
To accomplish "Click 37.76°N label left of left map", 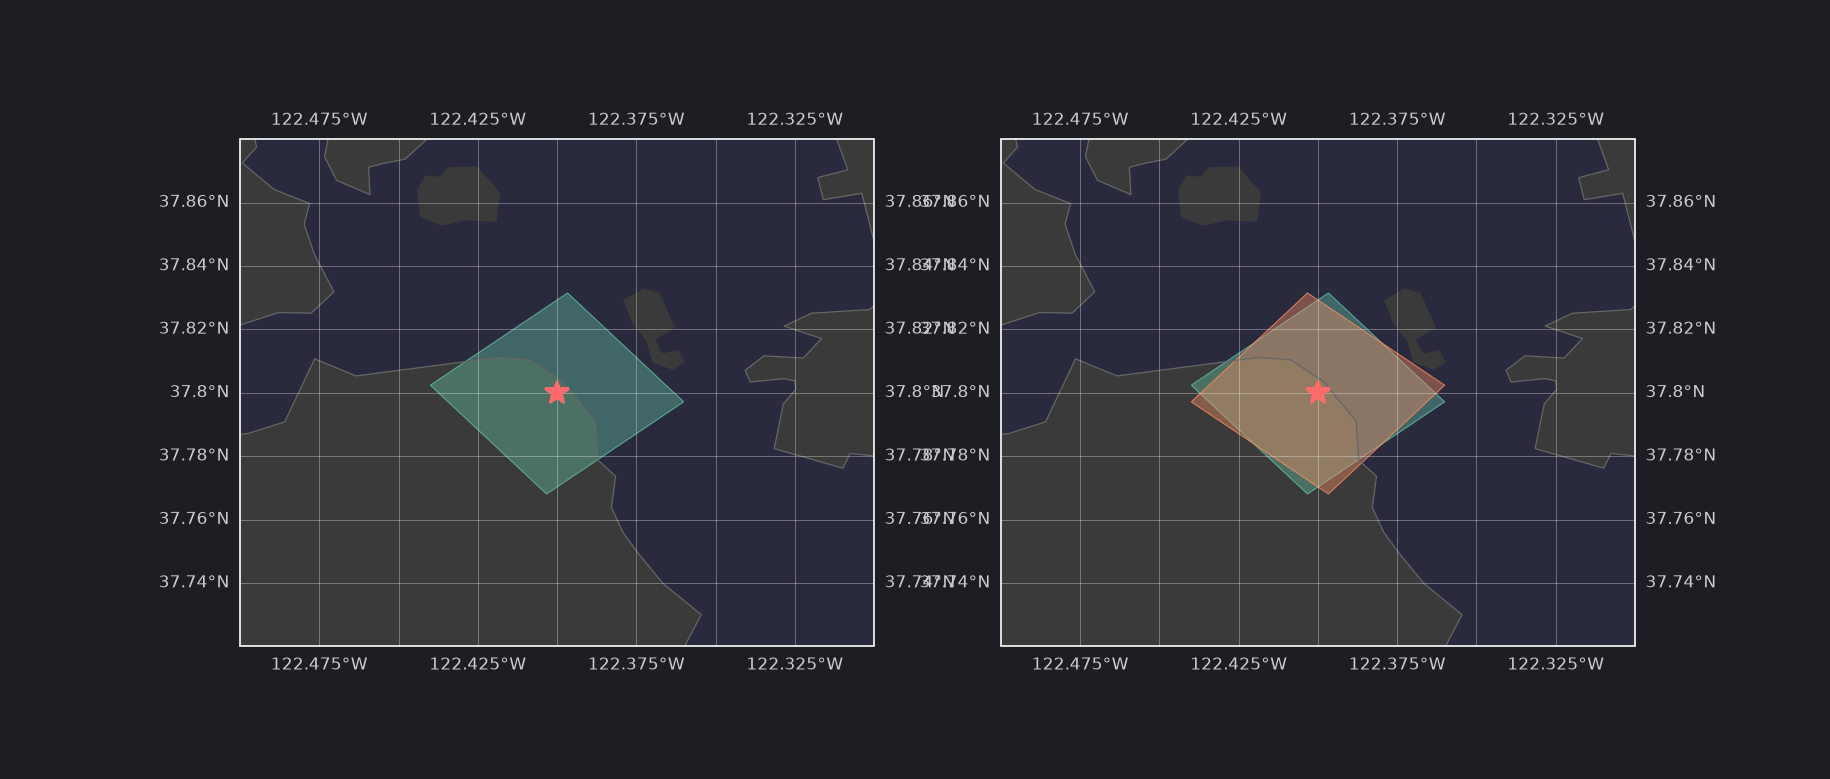I will [194, 519].
